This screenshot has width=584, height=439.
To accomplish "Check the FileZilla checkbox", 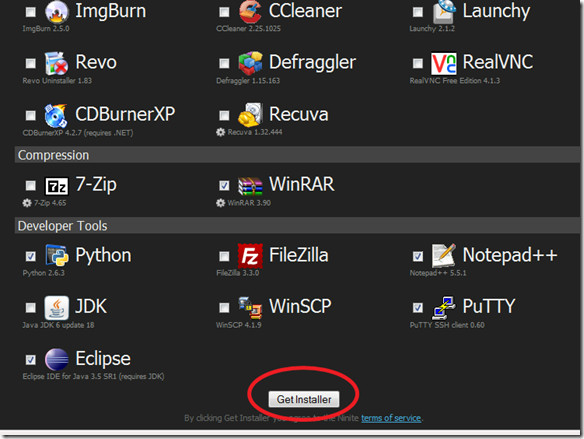I will (224, 256).
